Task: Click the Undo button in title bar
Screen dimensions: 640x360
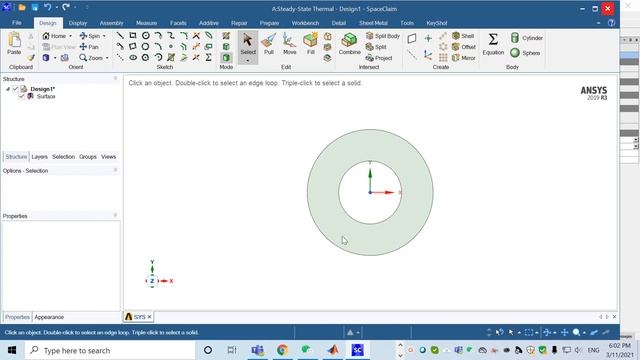Action: pos(47,7)
